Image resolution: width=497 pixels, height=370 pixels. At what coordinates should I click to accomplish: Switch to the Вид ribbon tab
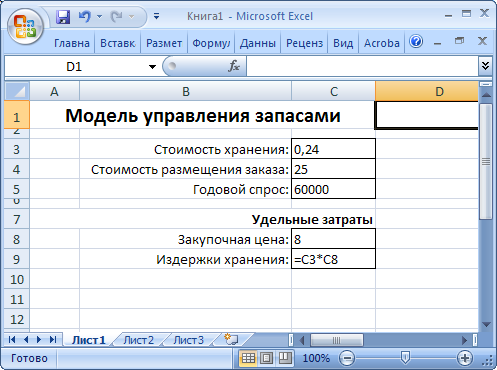[x=343, y=43]
